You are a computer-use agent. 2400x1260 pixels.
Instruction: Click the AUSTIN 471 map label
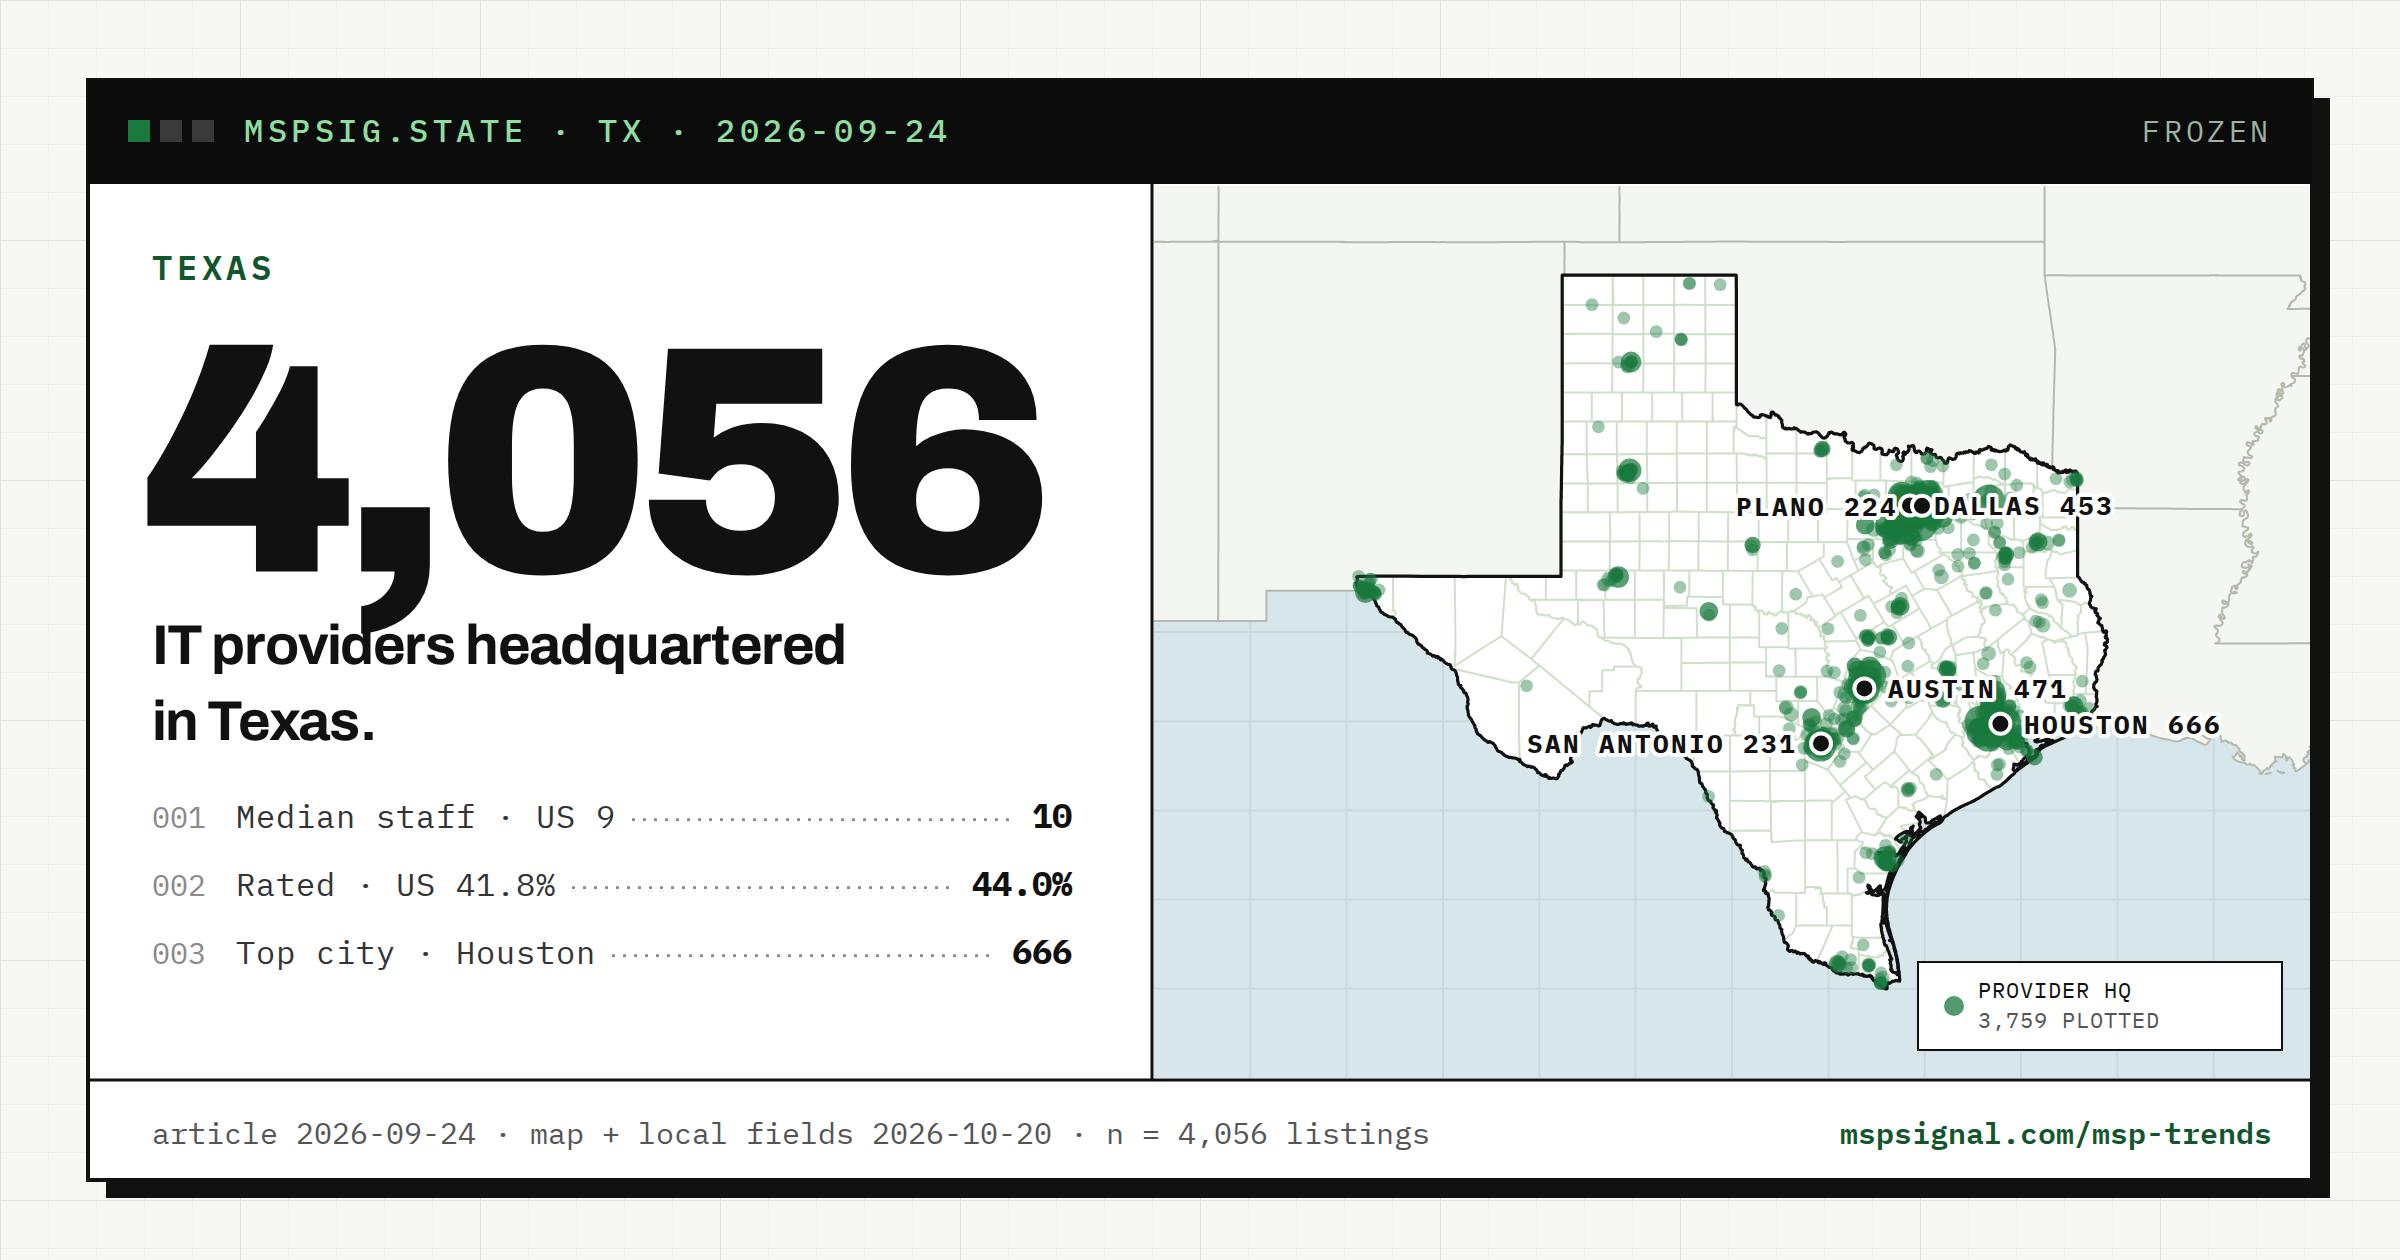tap(1976, 689)
